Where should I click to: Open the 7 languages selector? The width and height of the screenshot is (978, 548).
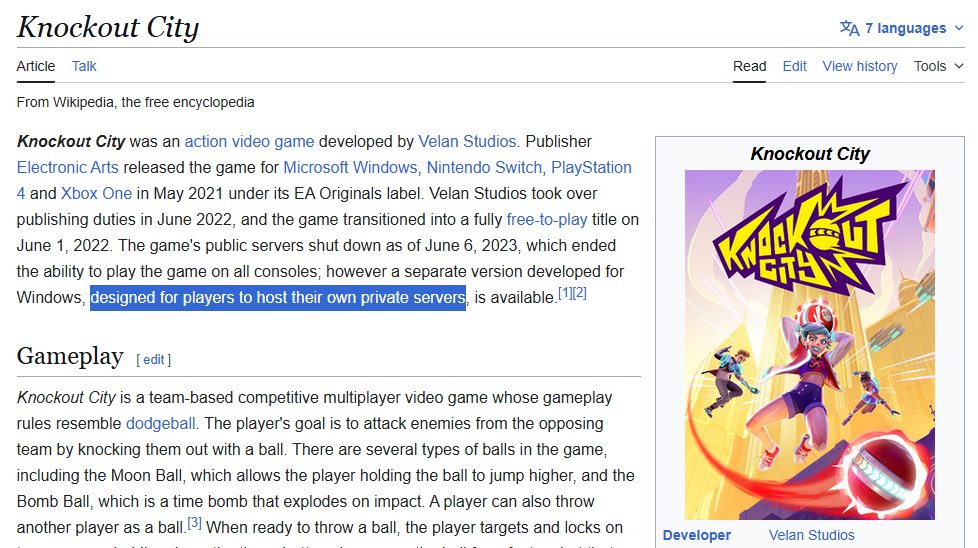[x=902, y=28]
